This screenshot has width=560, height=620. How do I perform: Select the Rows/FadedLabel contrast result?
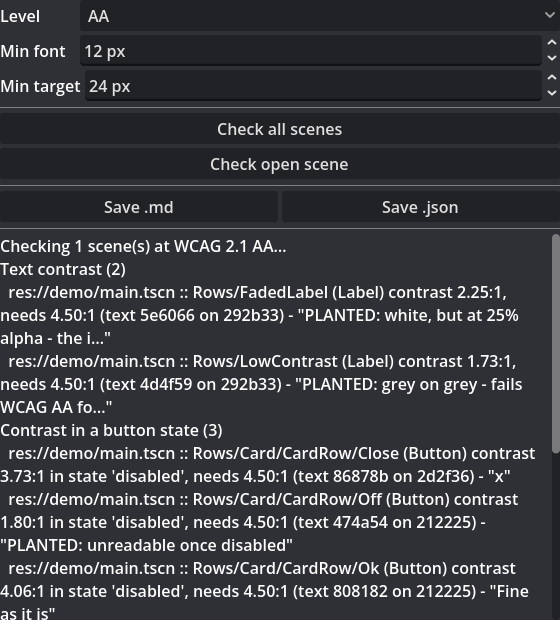[259, 316]
